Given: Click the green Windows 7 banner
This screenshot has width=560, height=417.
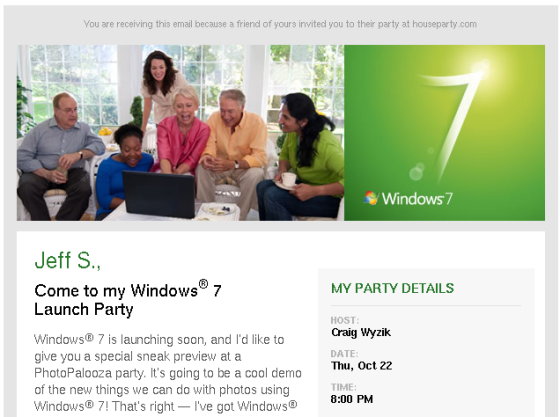Looking at the screenshot, I should click(x=444, y=132).
